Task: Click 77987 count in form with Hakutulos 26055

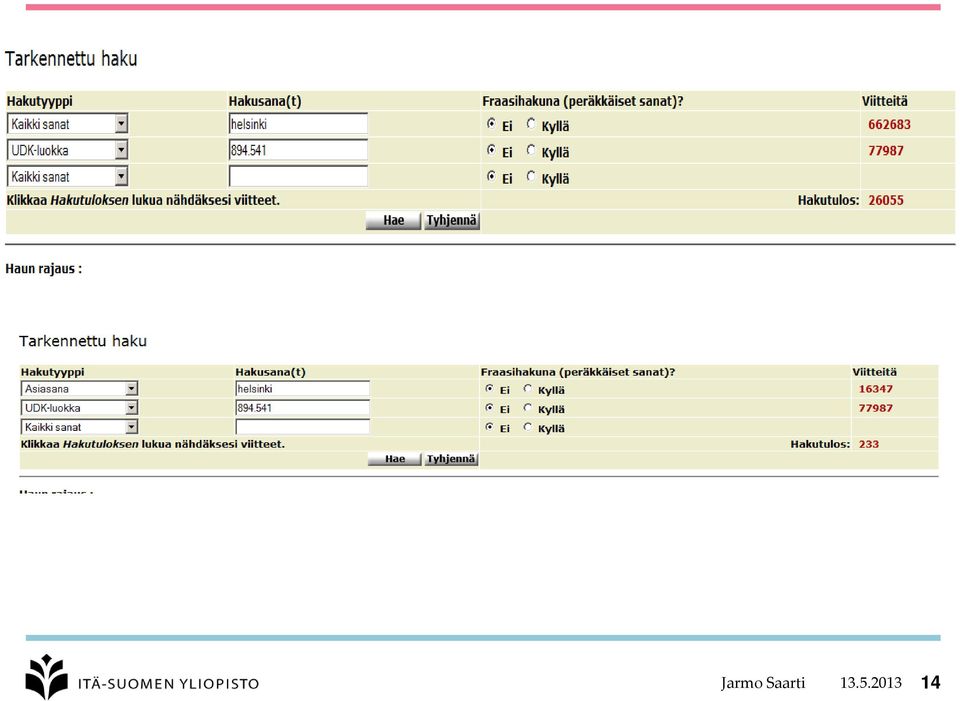Action: coord(885,151)
